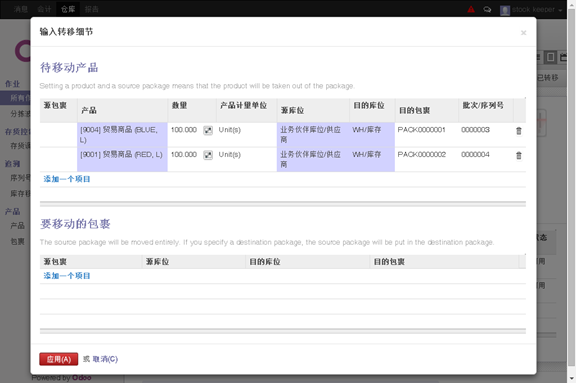Cancel with the 取消(C) link
576x383 pixels.
pos(105,359)
